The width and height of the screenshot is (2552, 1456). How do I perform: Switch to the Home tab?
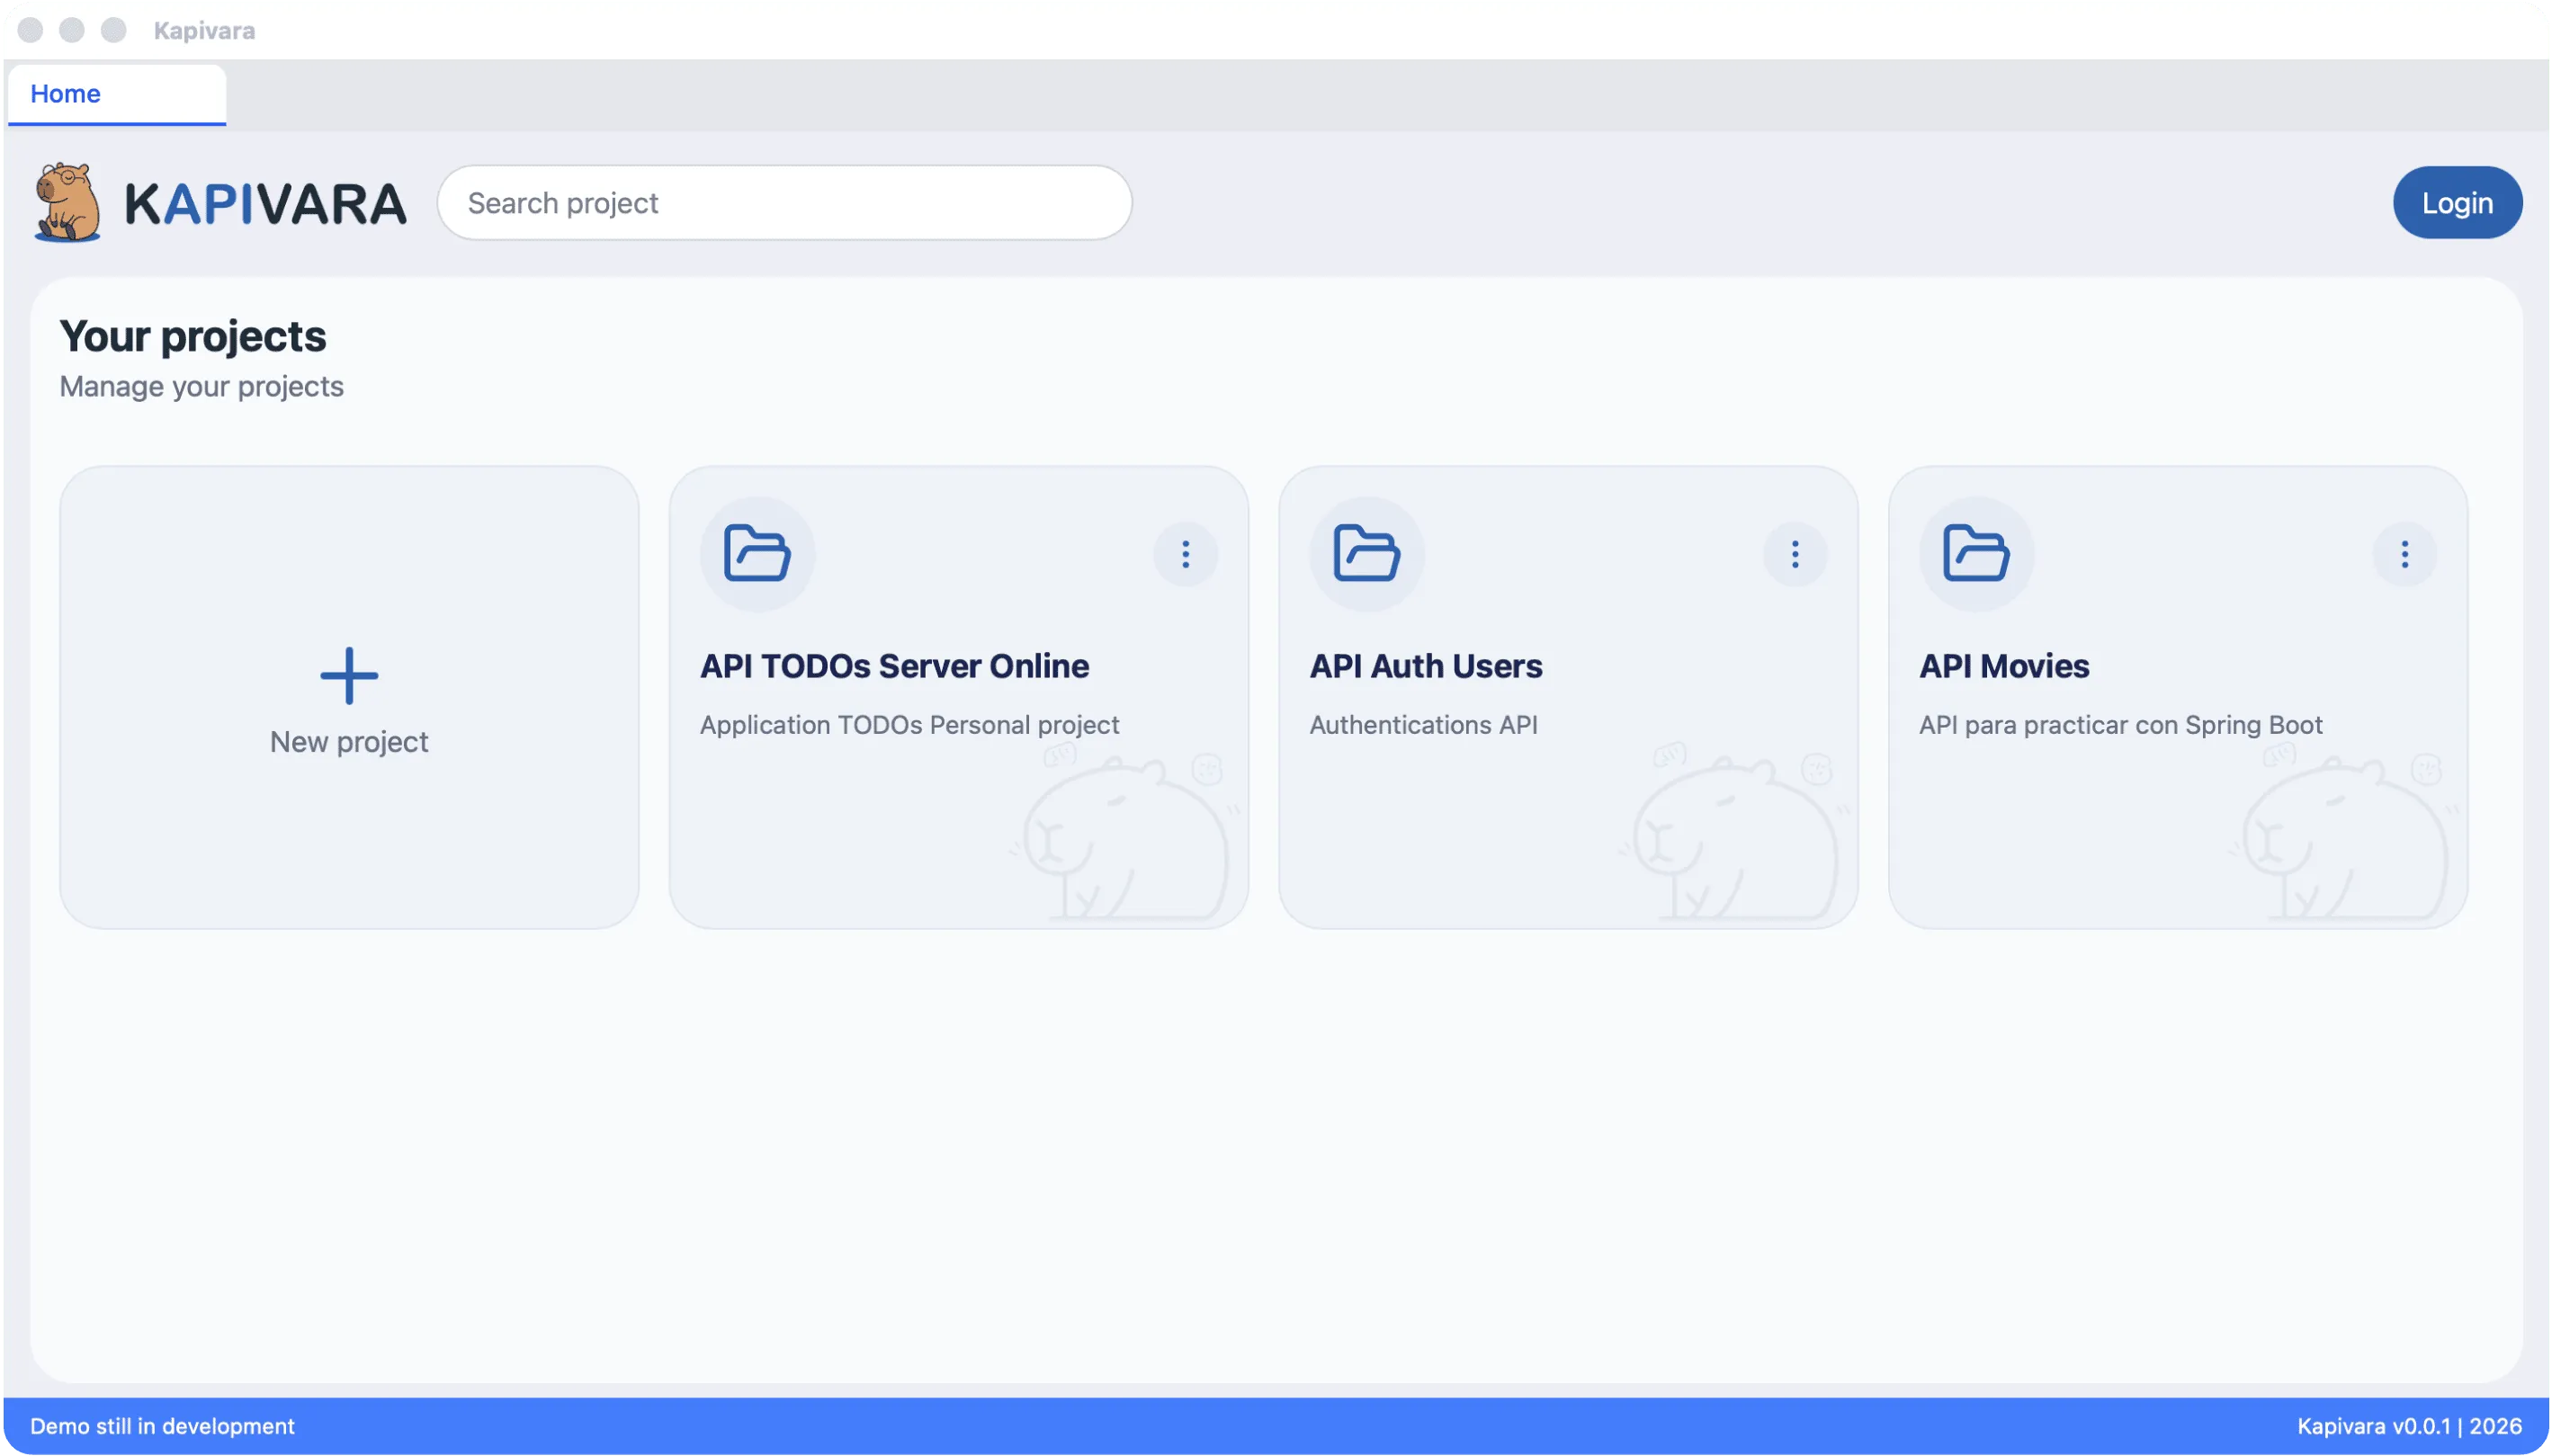point(64,93)
